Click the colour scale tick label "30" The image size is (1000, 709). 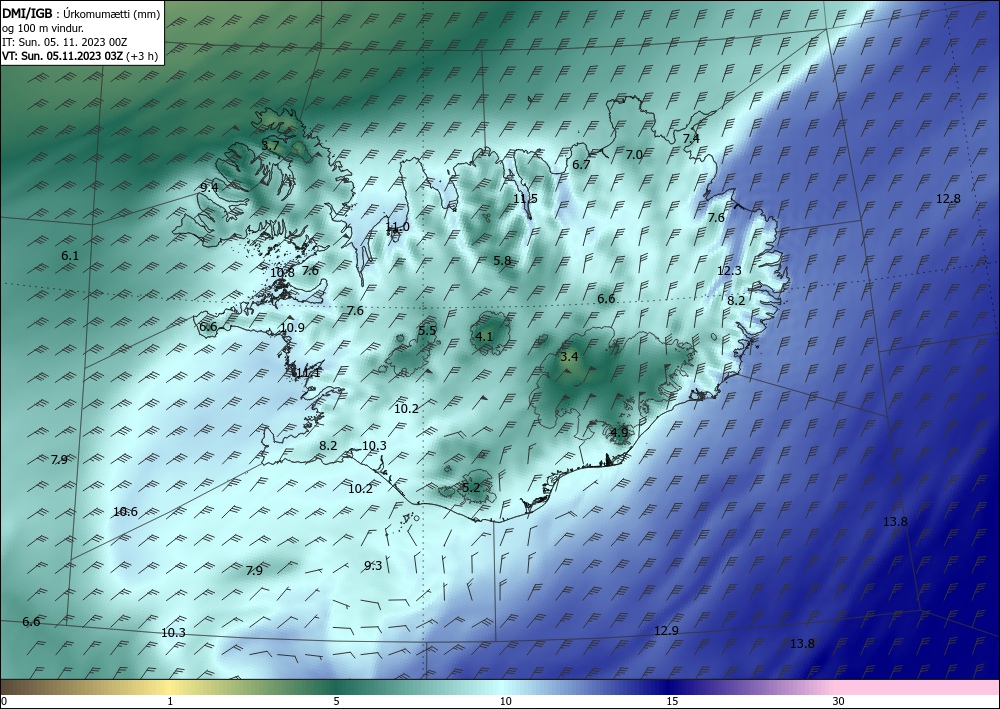tap(839, 701)
